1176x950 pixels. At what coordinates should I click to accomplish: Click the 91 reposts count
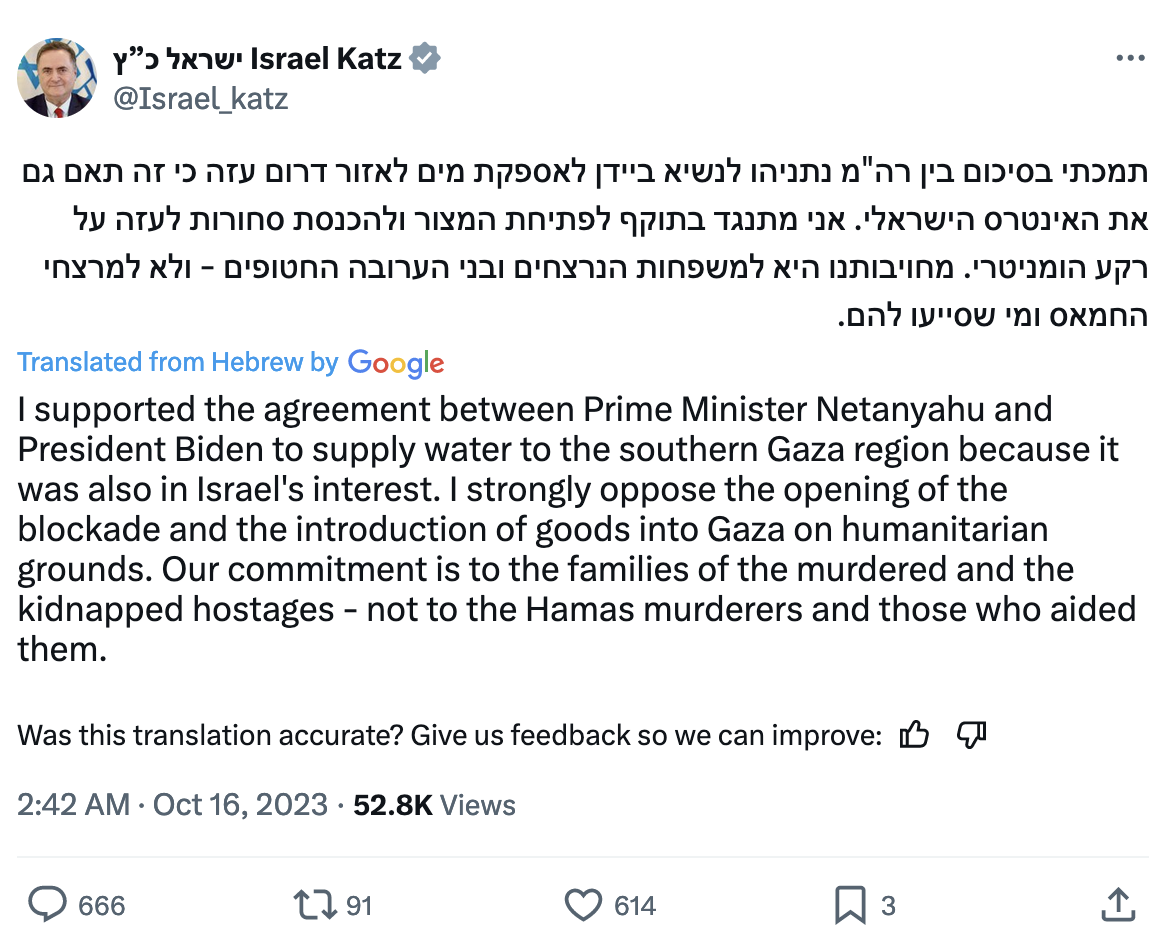tap(359, 906)
